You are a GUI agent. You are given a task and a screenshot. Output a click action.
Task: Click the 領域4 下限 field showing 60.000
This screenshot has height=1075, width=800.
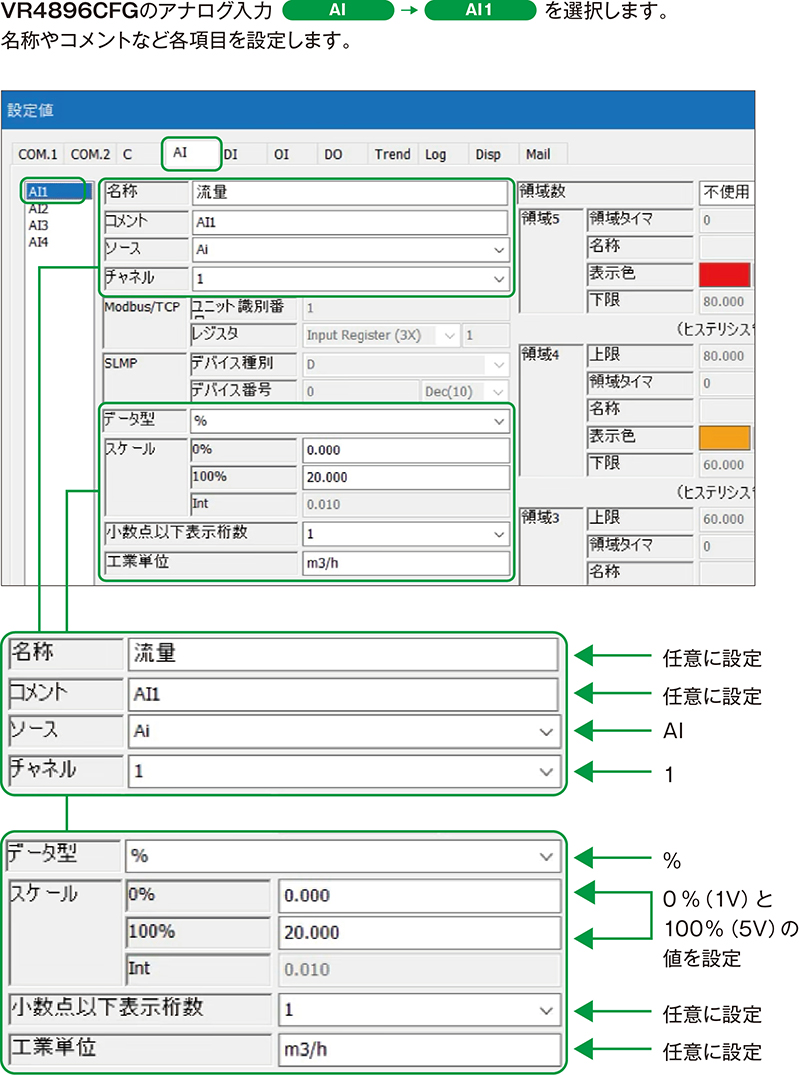click(x=726, y=465)
